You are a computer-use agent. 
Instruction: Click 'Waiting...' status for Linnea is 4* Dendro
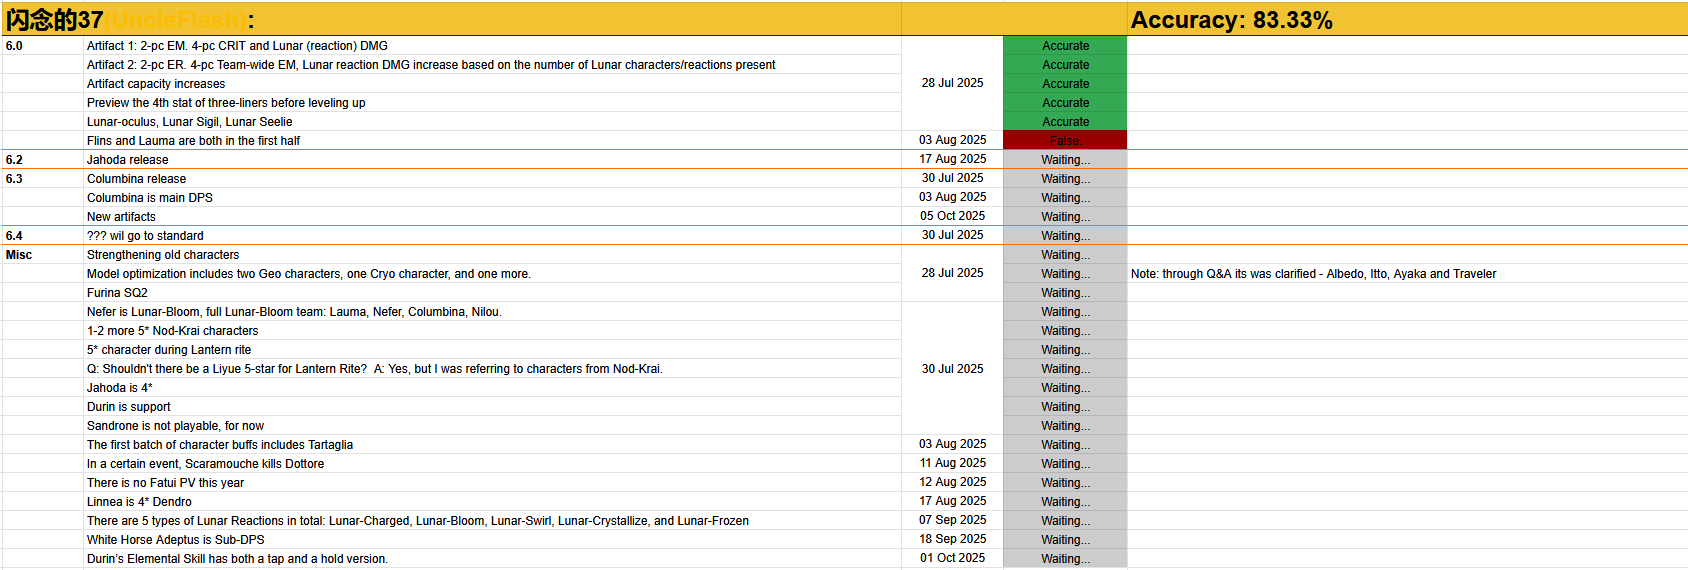point(1065,502)
